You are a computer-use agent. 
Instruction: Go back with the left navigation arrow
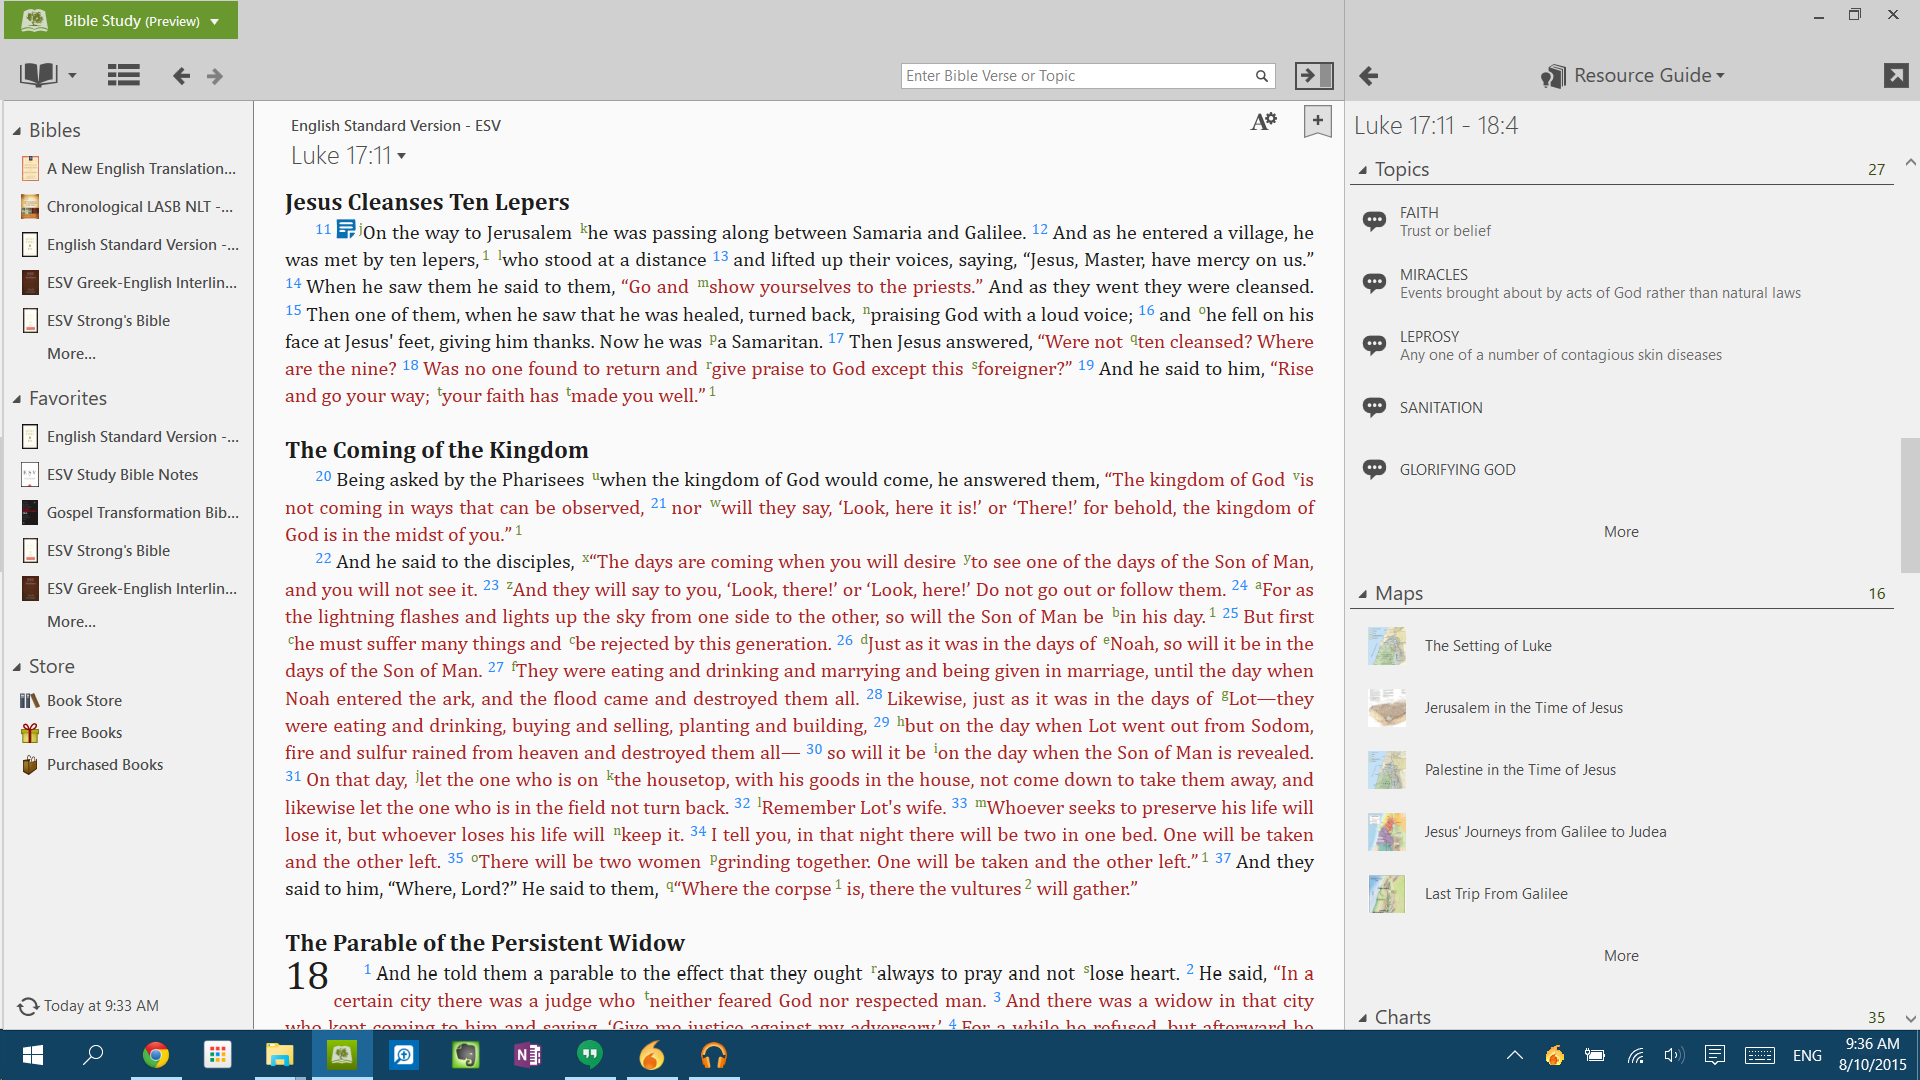point(181,76)
